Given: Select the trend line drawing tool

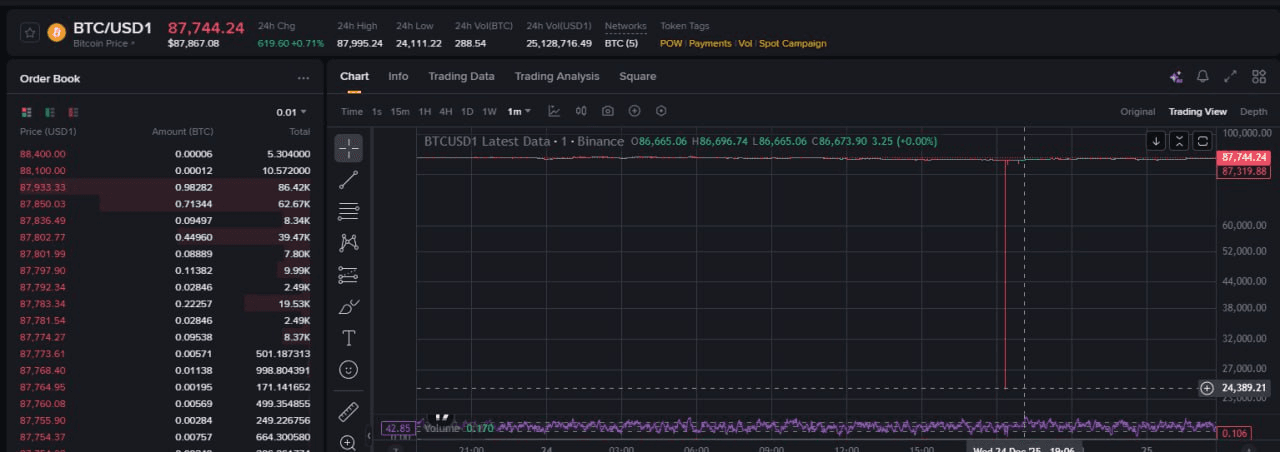Looking at the screenshot, I should [x=348, y=180].
